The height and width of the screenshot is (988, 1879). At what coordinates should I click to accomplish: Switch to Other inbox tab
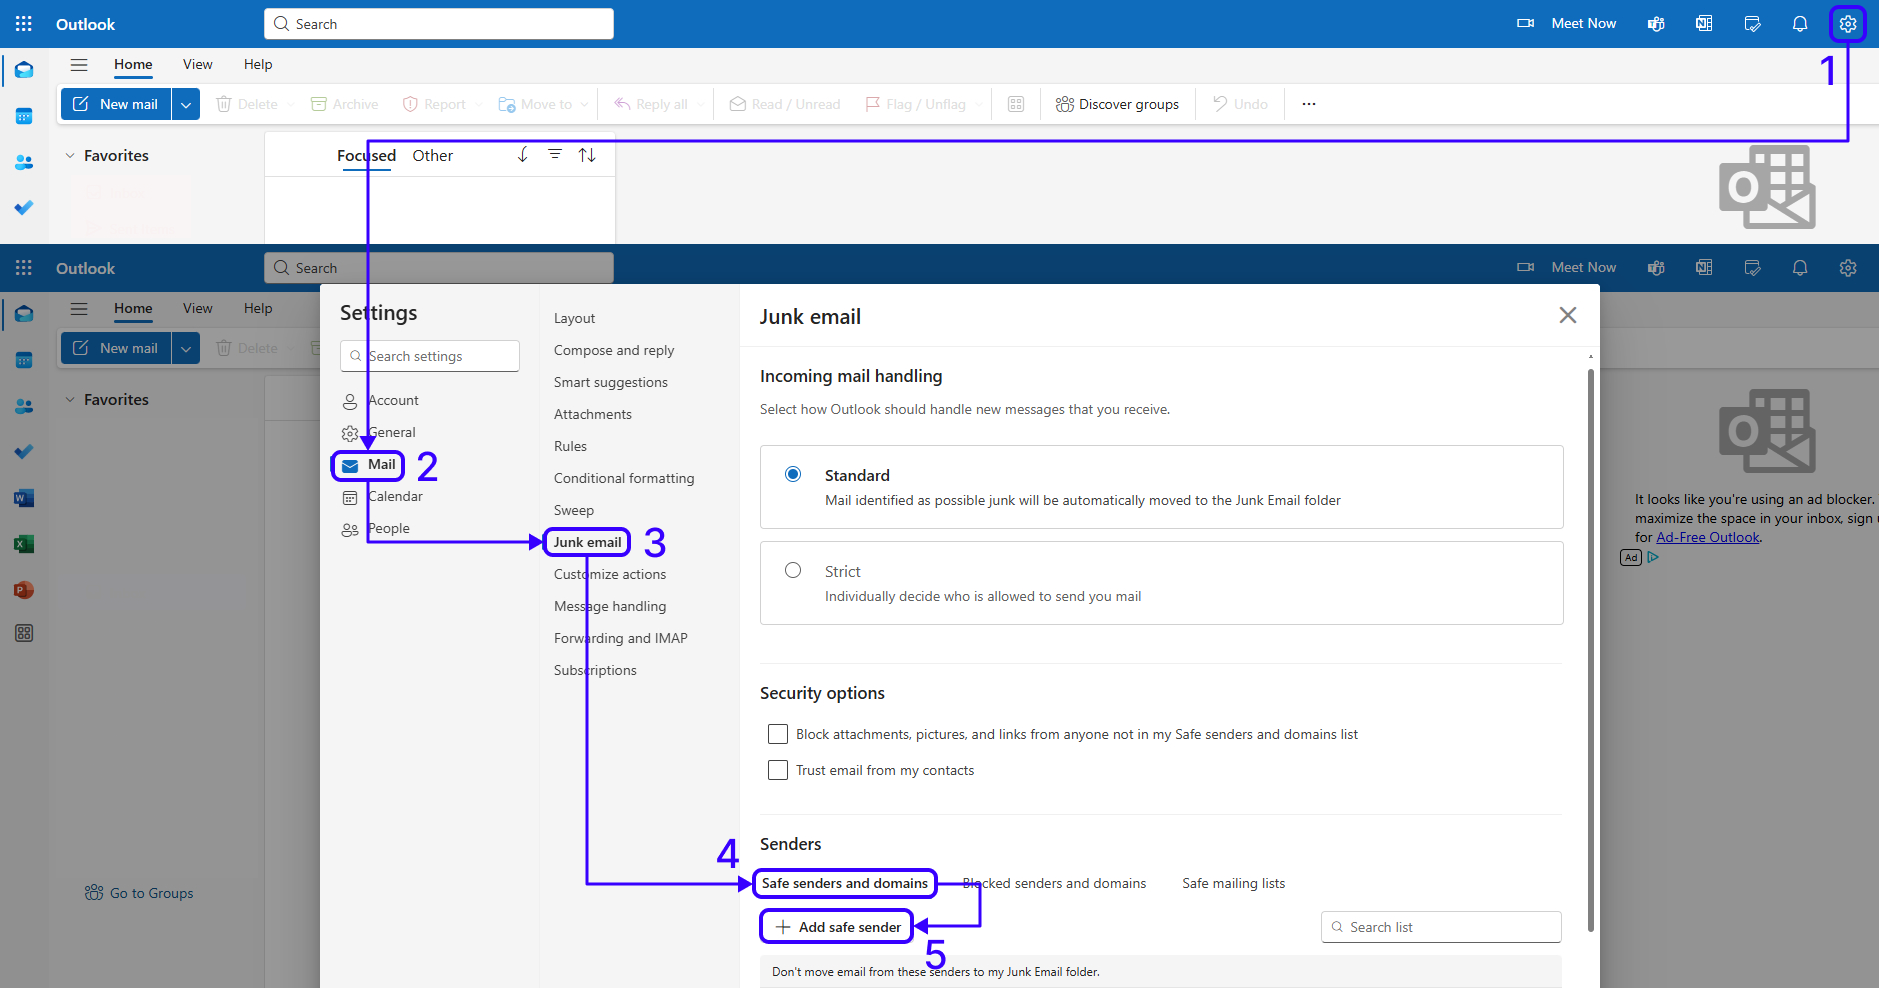433,156
